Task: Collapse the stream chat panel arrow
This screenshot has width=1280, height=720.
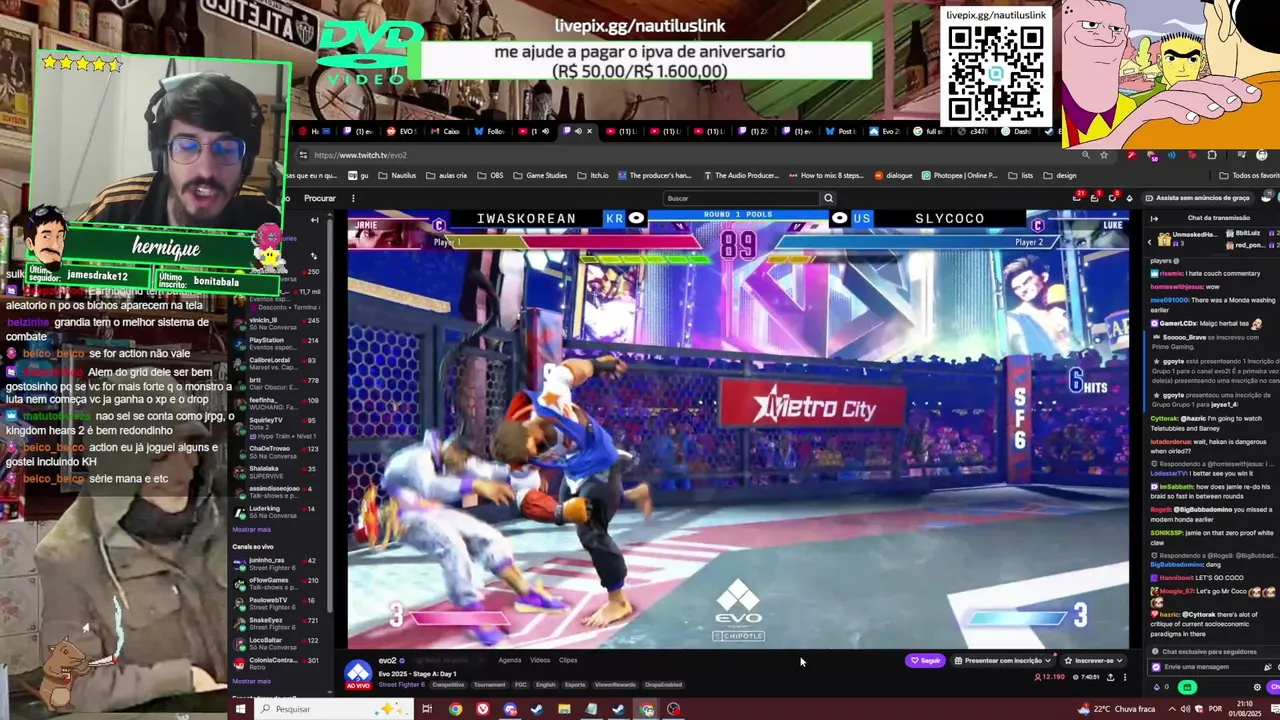Action: click(x=1154, y=218)
